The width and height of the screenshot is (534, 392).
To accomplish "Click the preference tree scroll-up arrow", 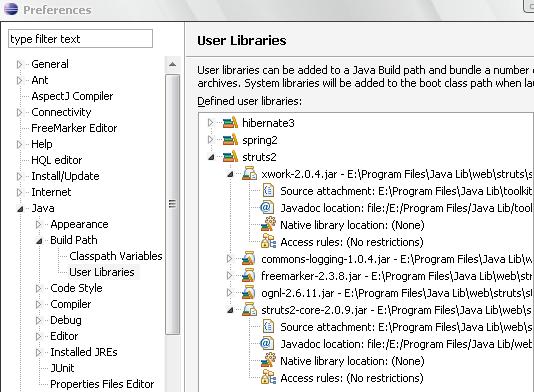I will (x=173, y=64).
